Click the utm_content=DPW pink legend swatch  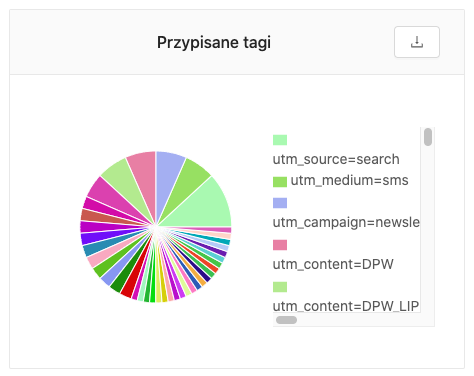[x=280, y=245]
